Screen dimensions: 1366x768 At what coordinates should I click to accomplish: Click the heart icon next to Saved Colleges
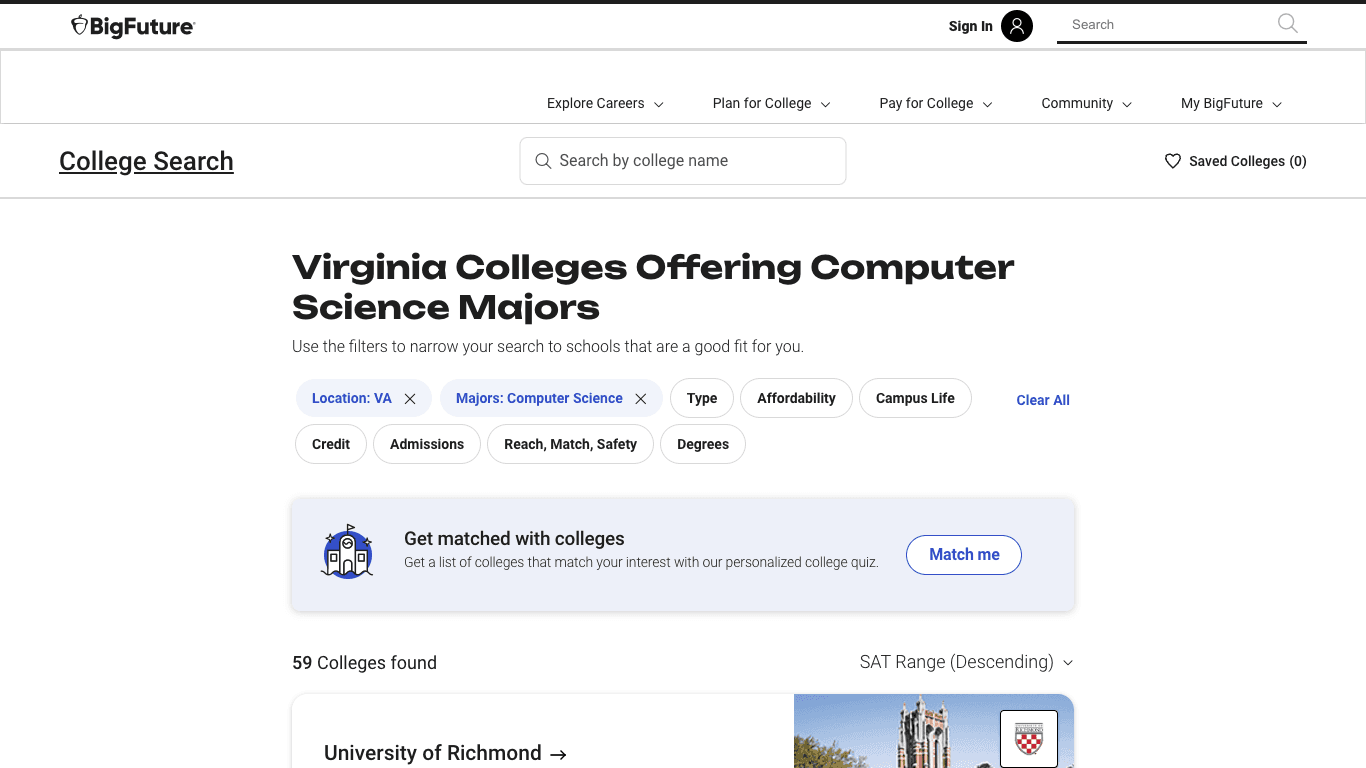[x=1172, y=160]
